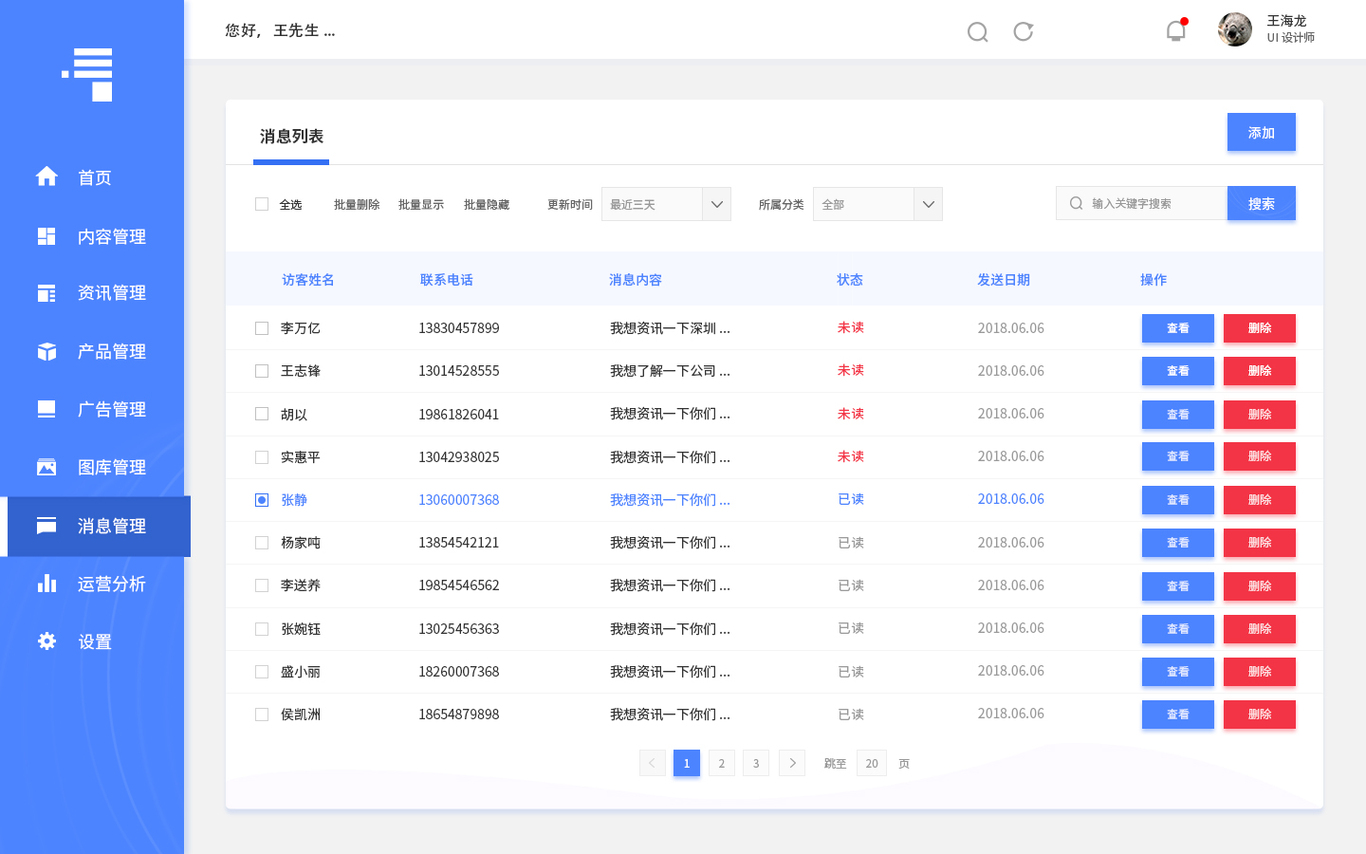Check the box for 侯凯洲
This screenshot has width=1366, height=854.
click(262, 715)
